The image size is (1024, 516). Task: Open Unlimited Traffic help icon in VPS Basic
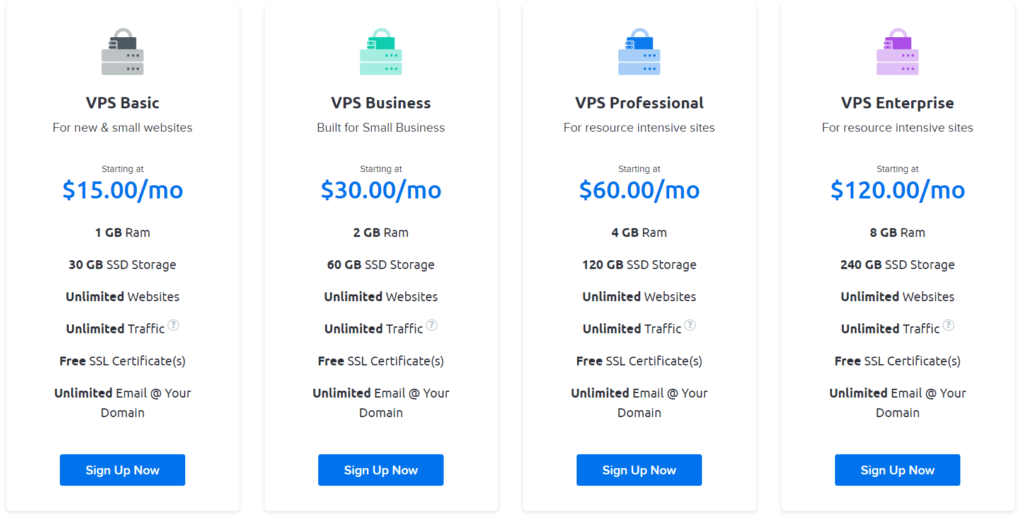click(173, 325)
